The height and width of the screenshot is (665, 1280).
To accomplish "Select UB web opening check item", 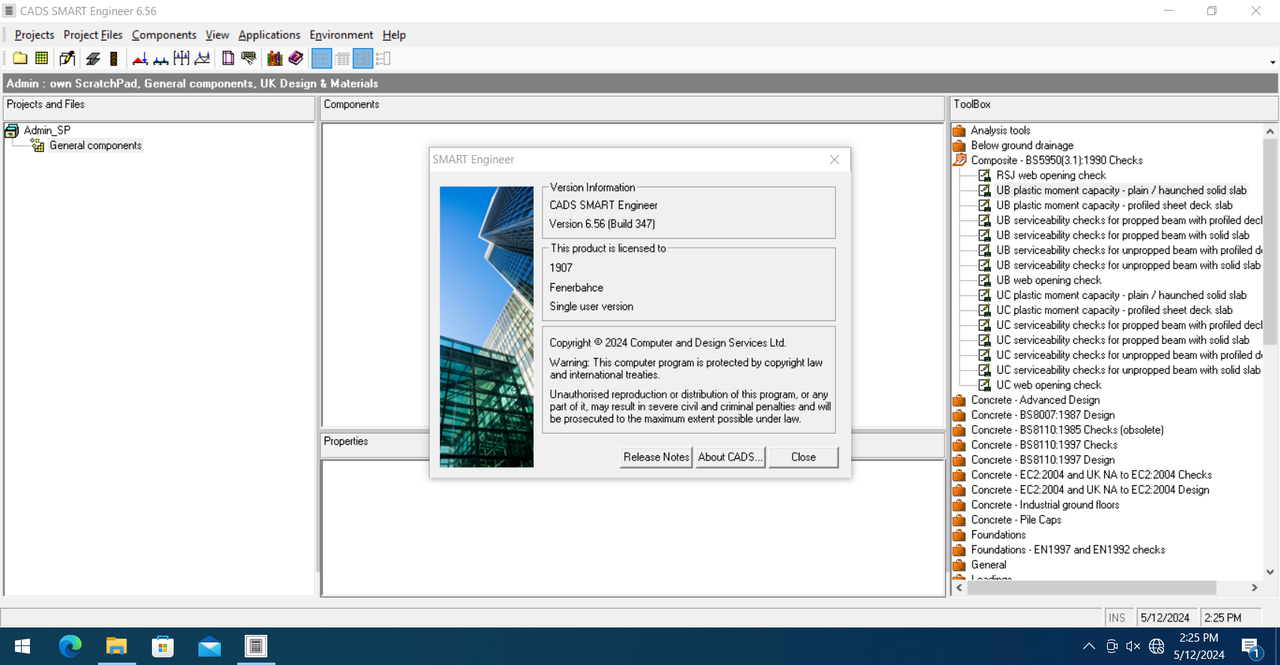I will (x=1048, y=280).
